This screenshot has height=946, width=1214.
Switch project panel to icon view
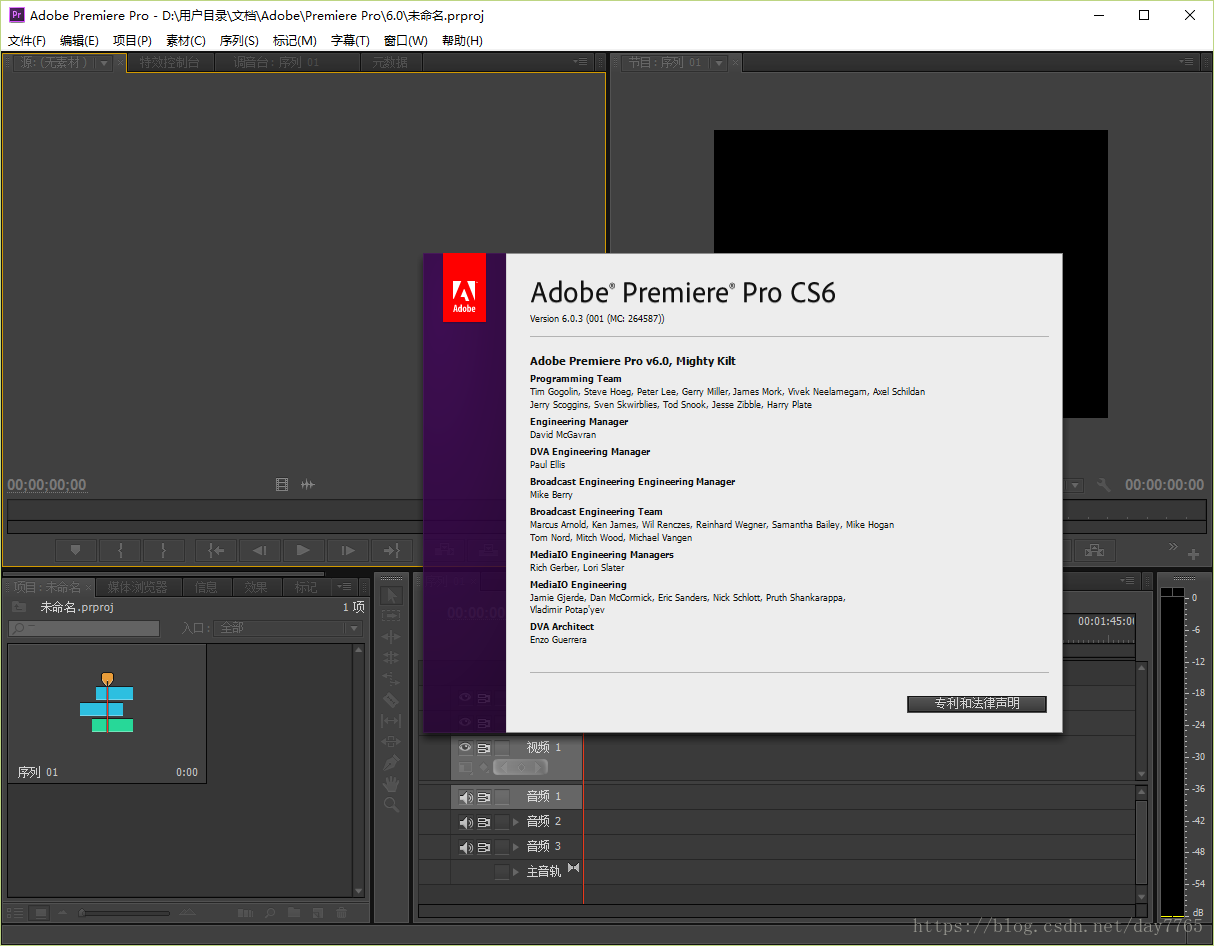(41, 912)
